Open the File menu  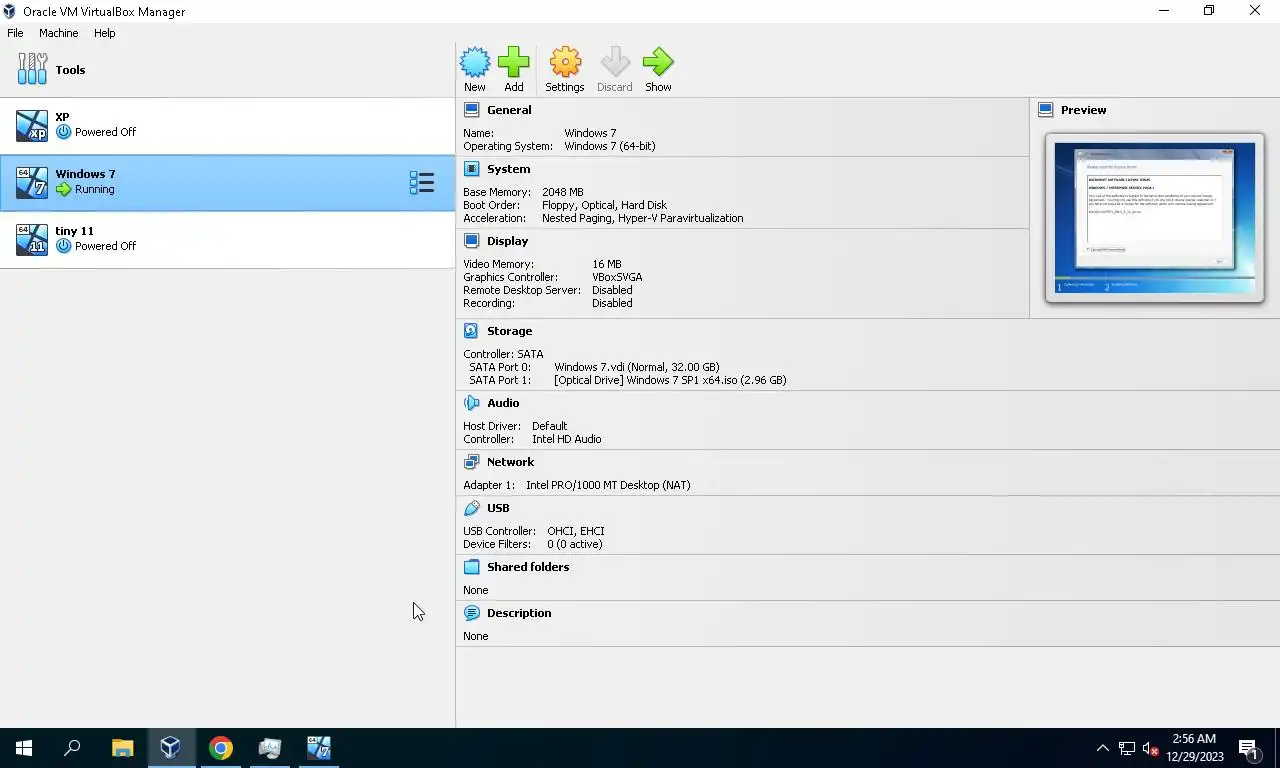click(x=15, y=33)
